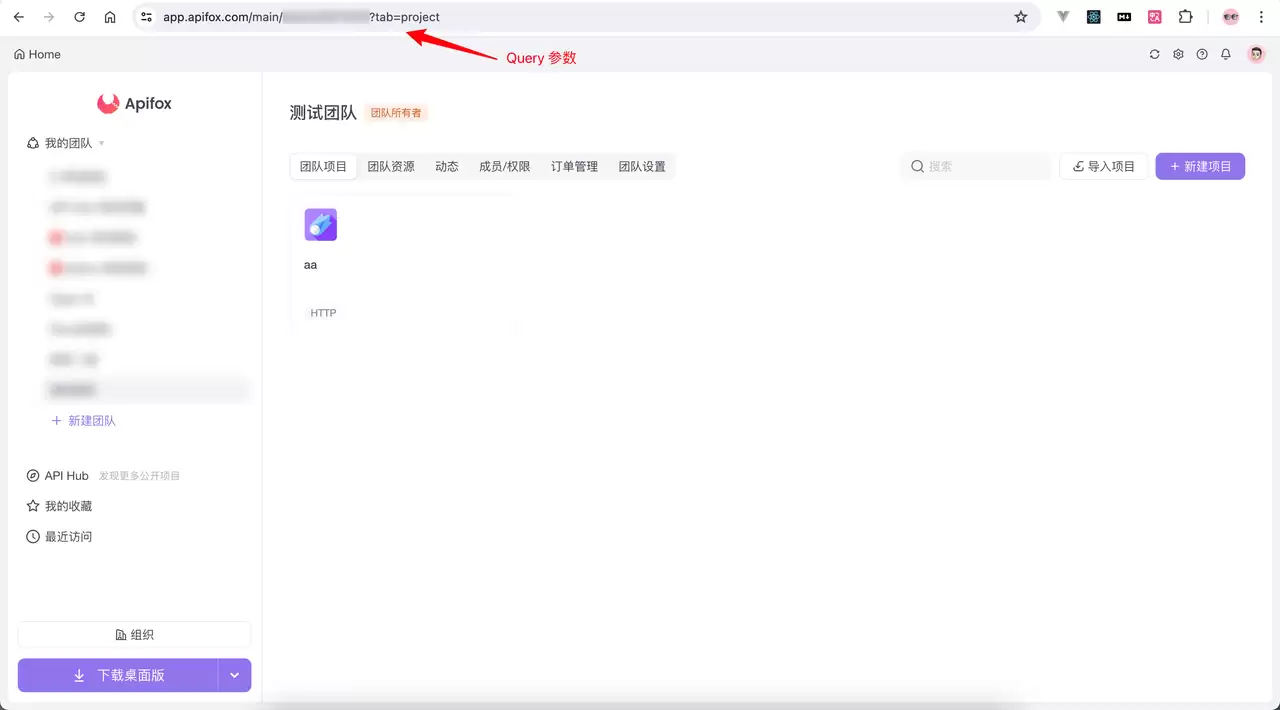Click the 团队所有者 badge

click(396, 113)
